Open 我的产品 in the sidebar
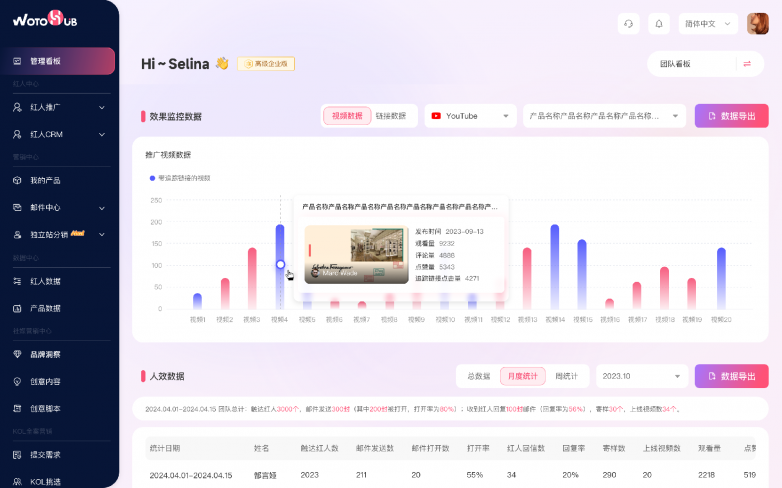782x488 pixels. click(x=45, y=180)
